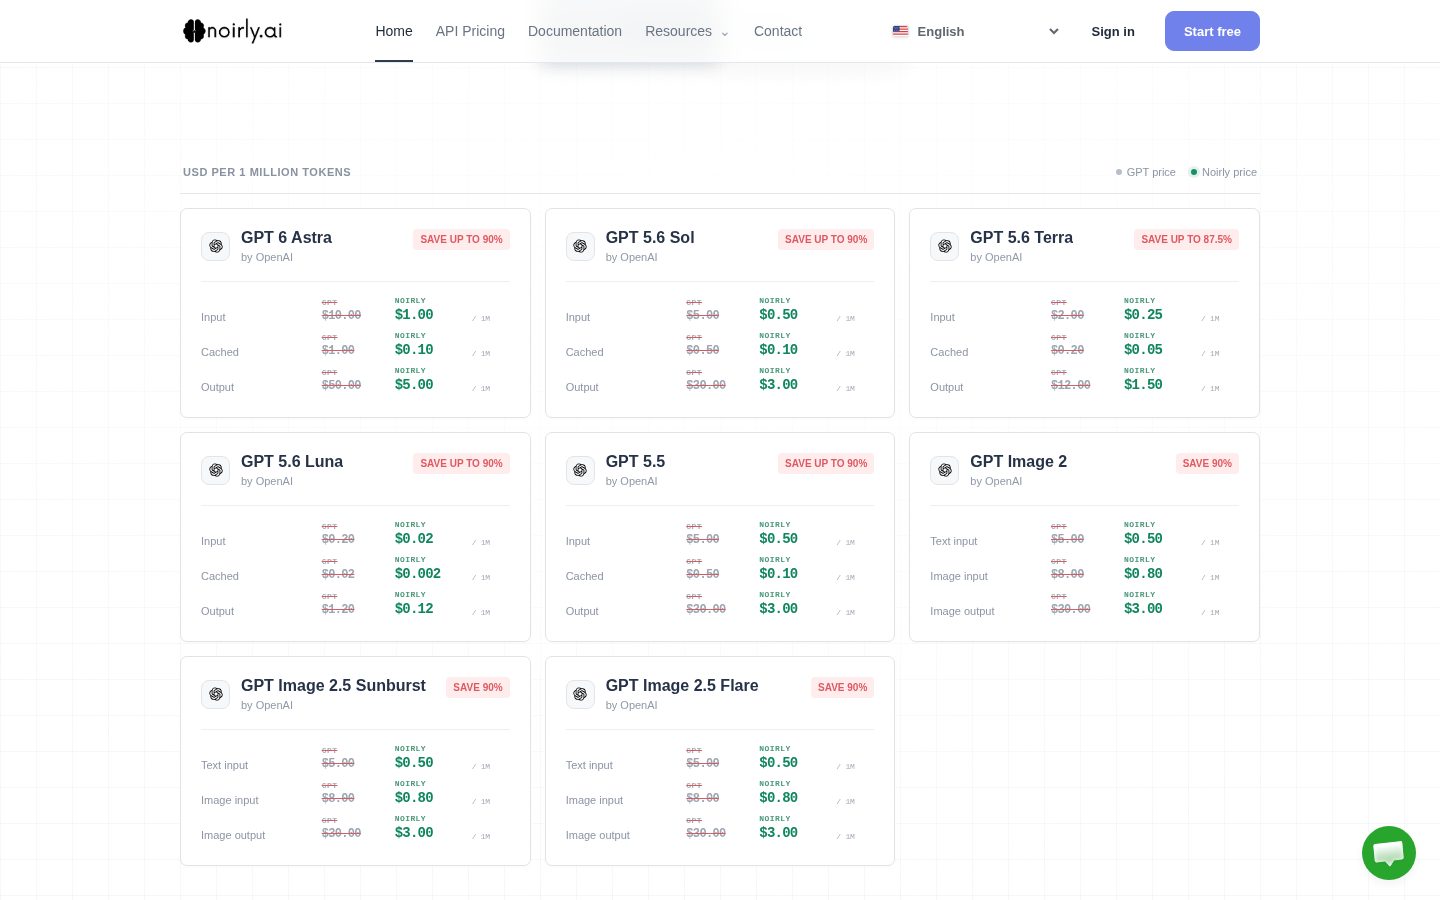Click 'by OpenAI' under GPT 5.6 Sol
Image resolution: width=1440 pixels, height=900 pixels.
coord(632,257)
